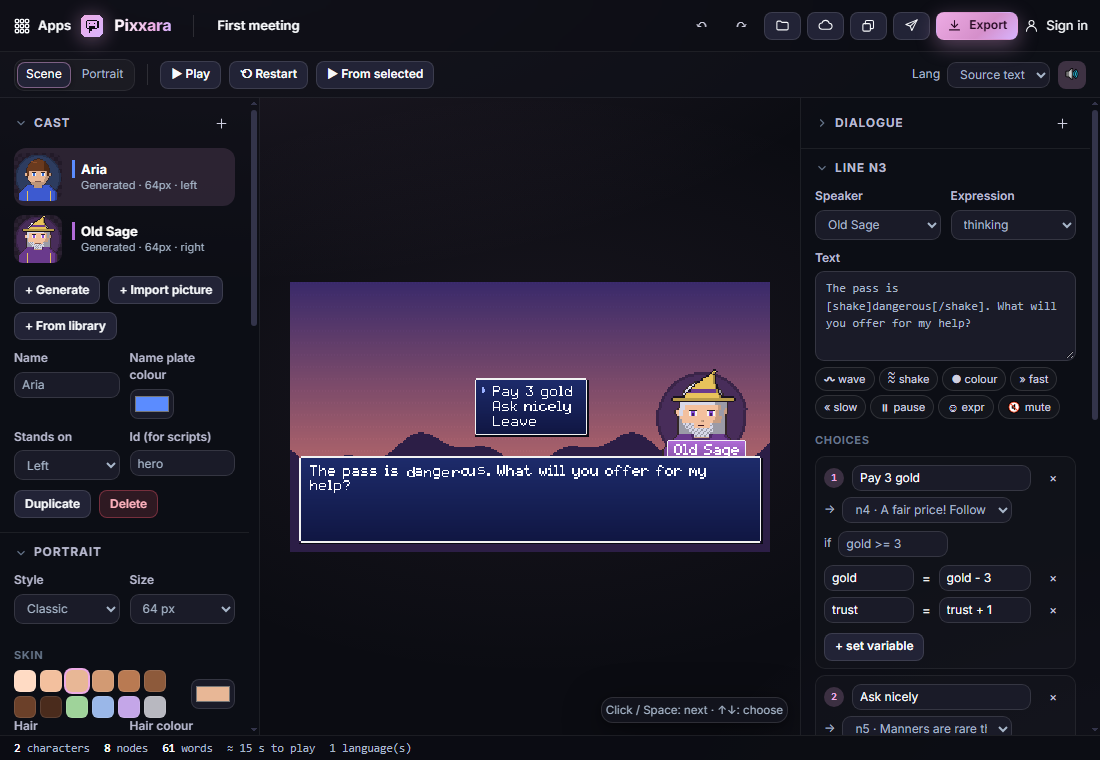The image size is (1100, 760).
Task: Open the Apps menu
Action: point(43,26)
